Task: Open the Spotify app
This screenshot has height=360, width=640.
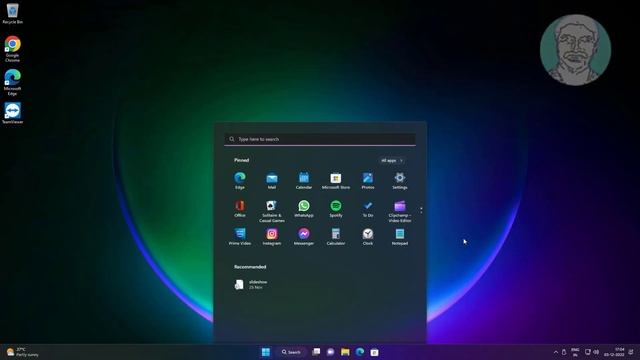Action: pyautogui.click(x=336, y=209)
